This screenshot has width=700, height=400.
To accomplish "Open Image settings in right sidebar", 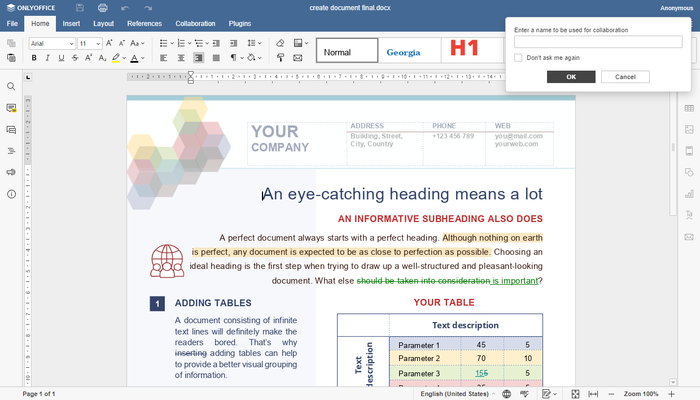I will click(x=689, y=129).
